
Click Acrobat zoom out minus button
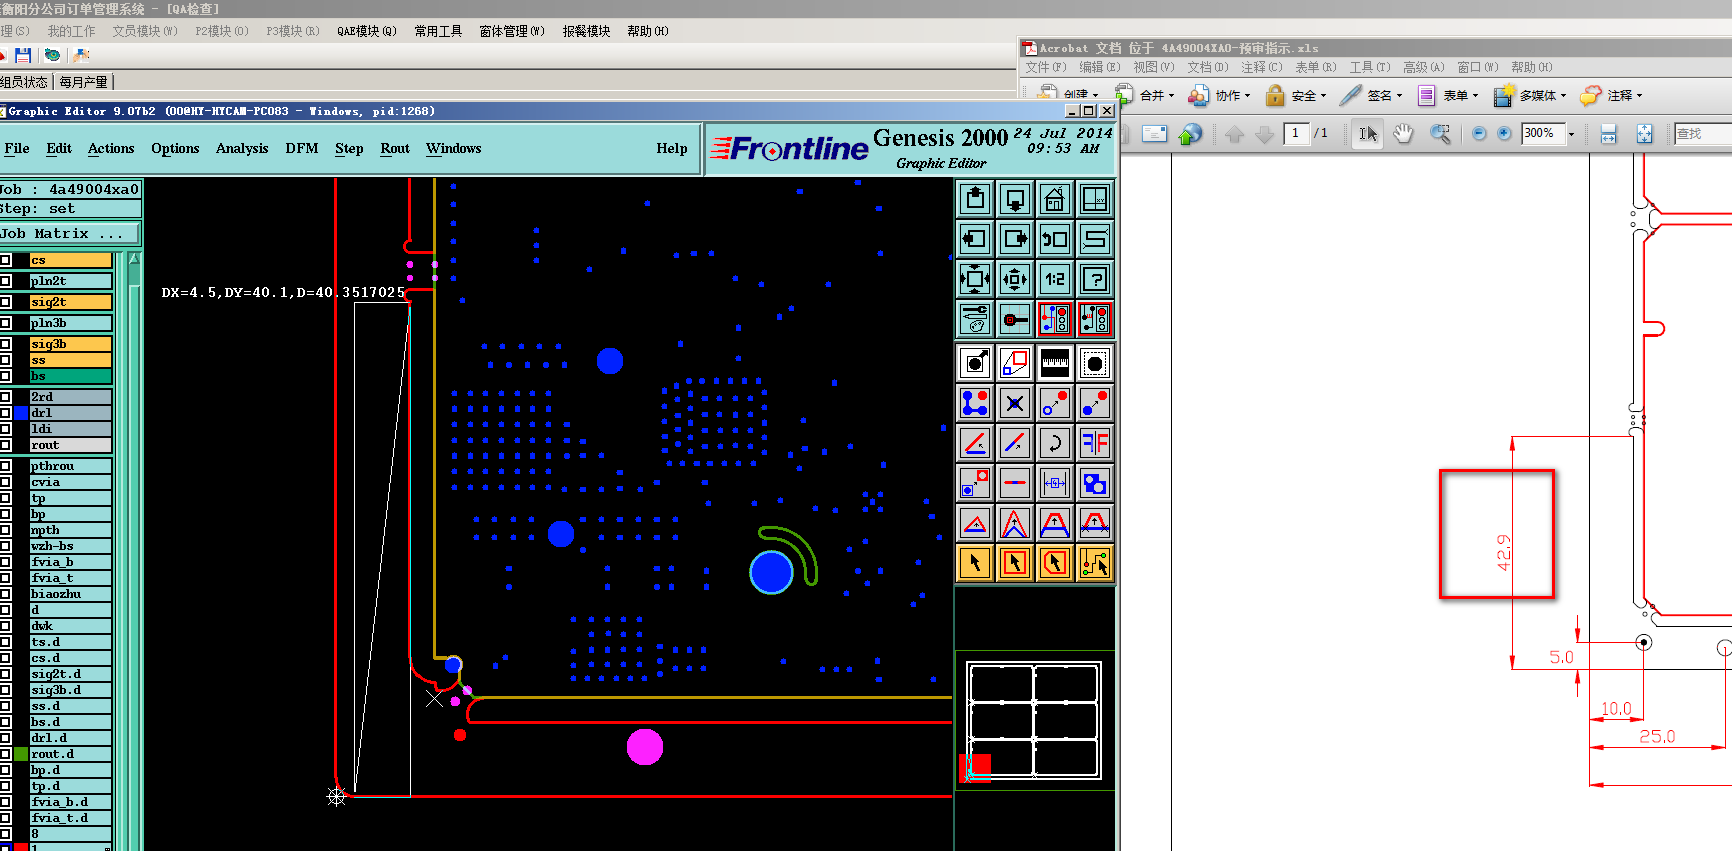pos(1479,133)
